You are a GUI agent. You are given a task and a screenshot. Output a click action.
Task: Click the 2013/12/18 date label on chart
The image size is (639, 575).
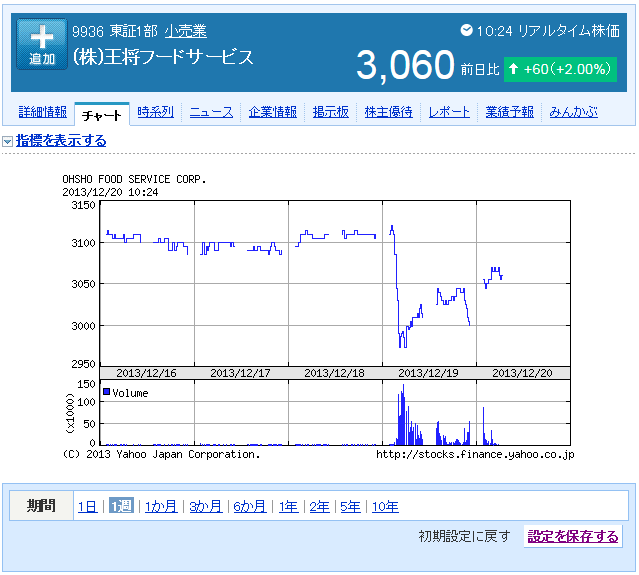tap(334, 373)
